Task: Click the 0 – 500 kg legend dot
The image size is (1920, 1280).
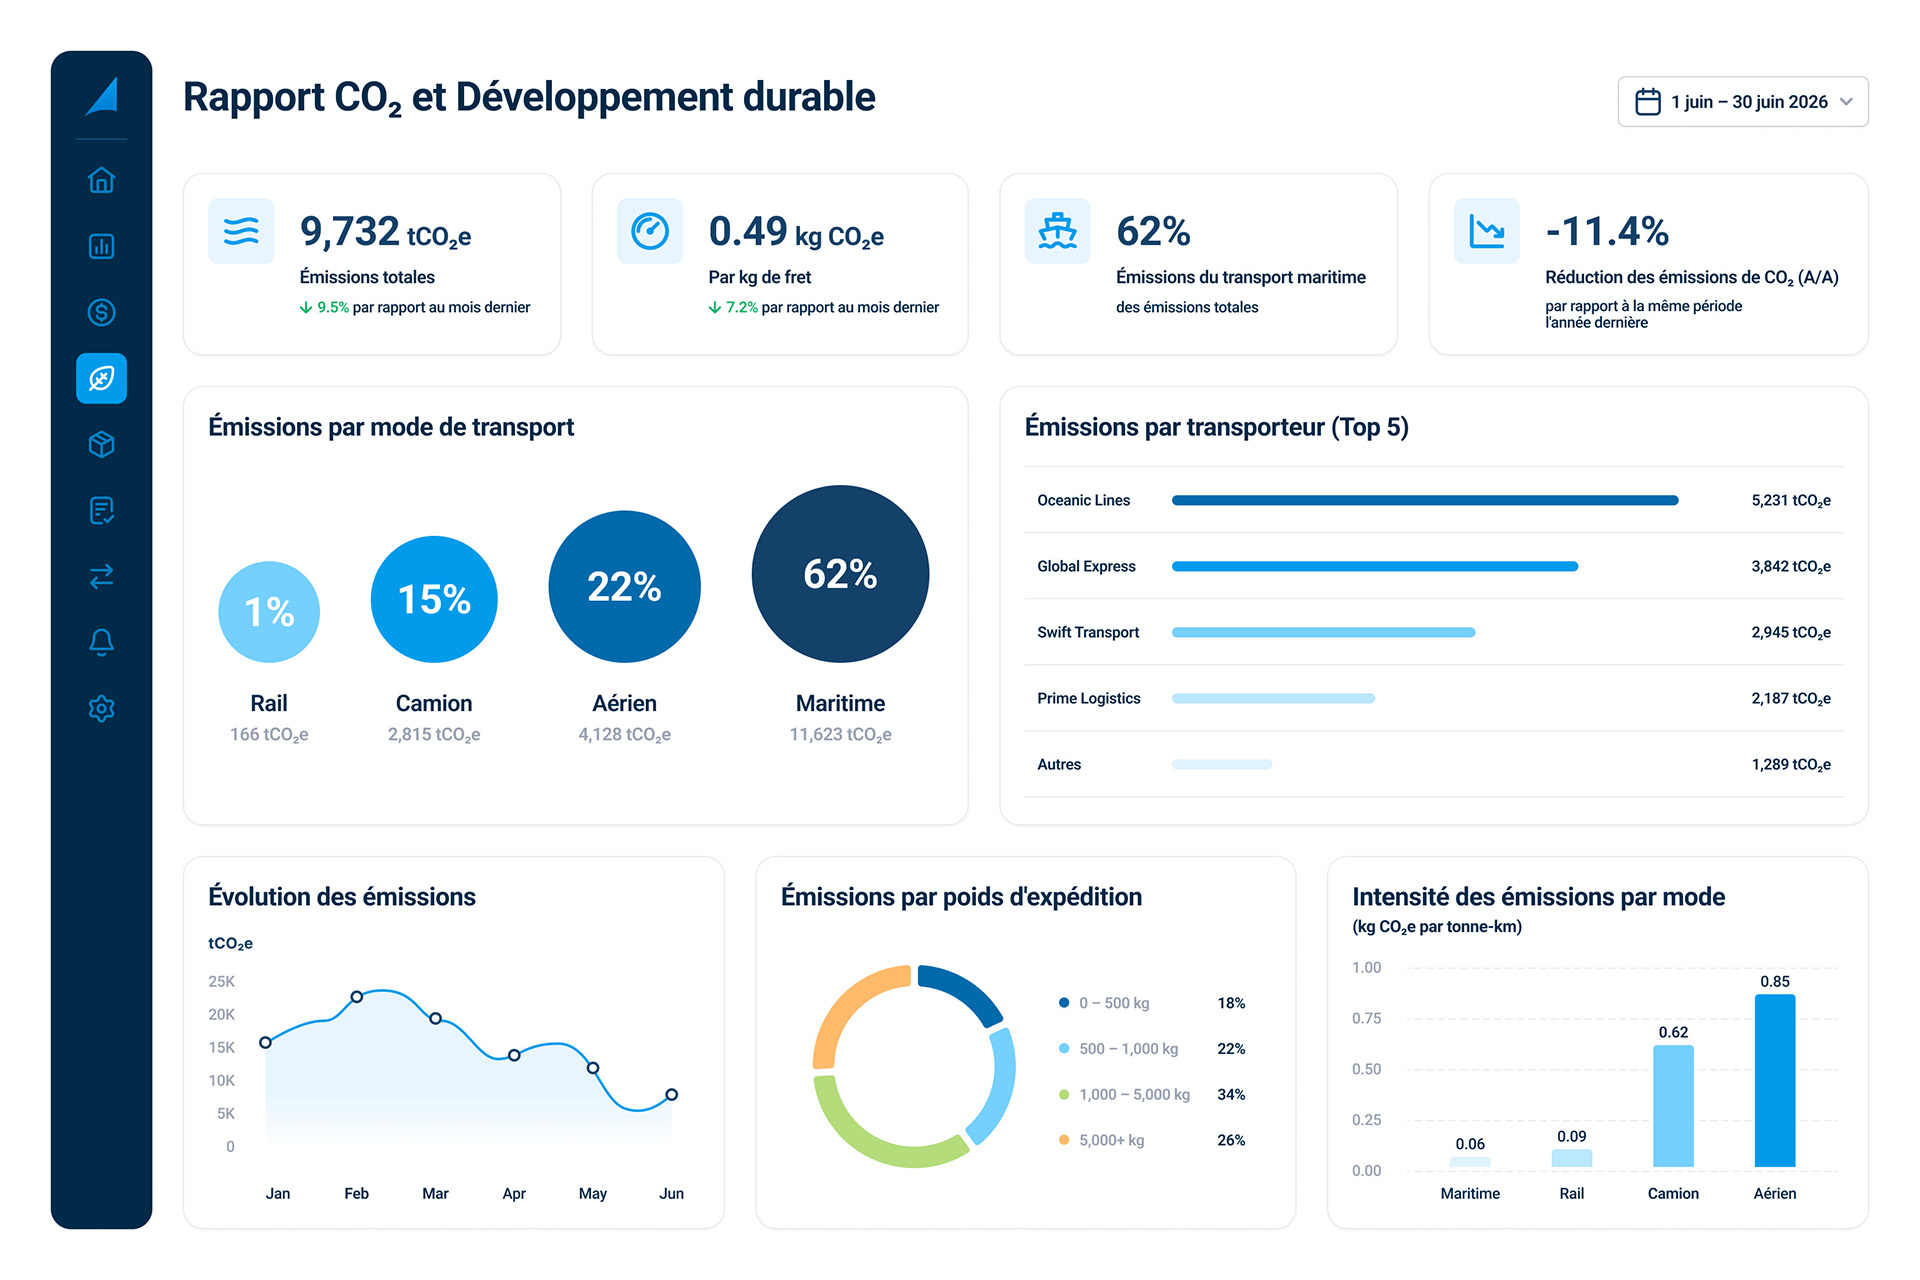Action: click(x=1064, y=1003)
